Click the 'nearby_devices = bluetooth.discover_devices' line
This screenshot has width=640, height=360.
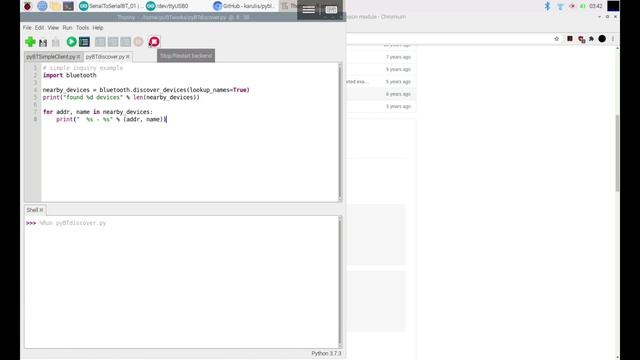[x=146, y=90]
